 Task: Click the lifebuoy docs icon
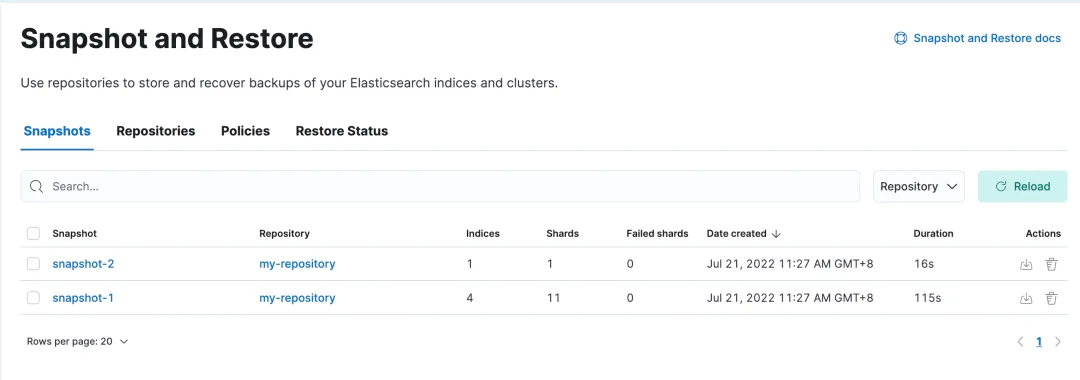point(900,39)
